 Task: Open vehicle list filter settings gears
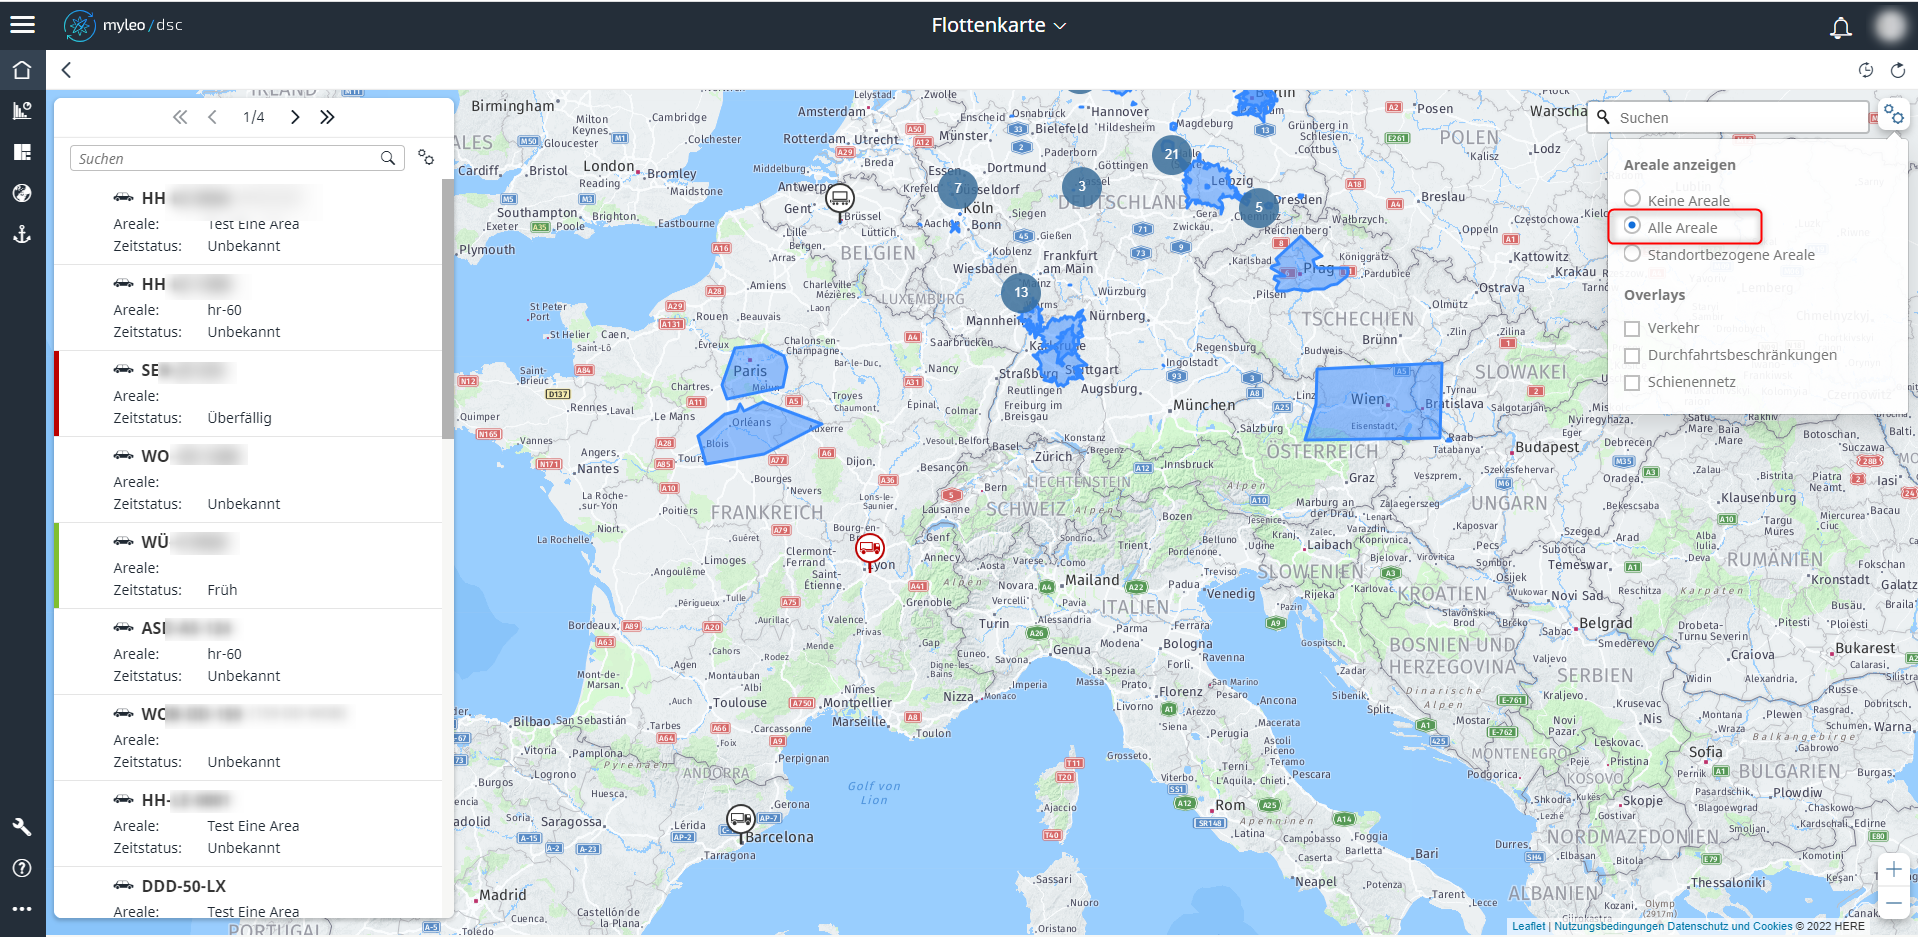[x=426, y=158]
